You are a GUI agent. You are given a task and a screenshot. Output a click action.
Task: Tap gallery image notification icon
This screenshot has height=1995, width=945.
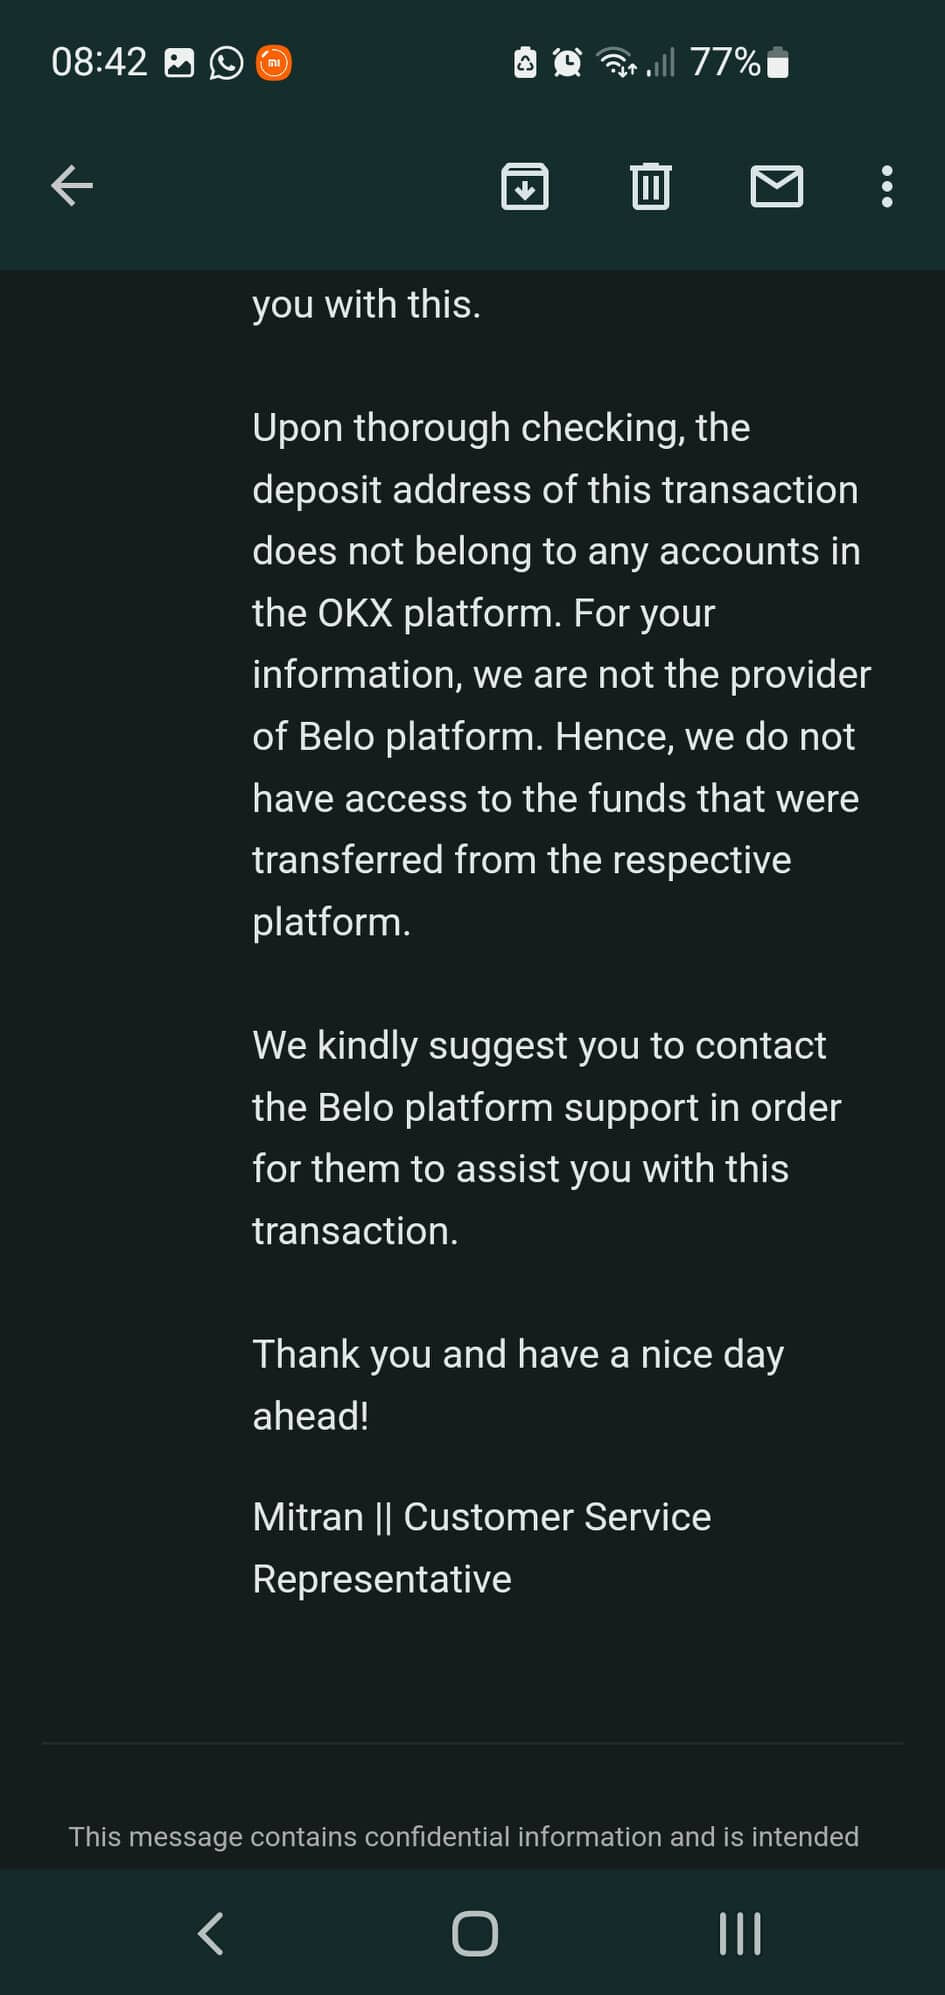click(x=179, y=63)
